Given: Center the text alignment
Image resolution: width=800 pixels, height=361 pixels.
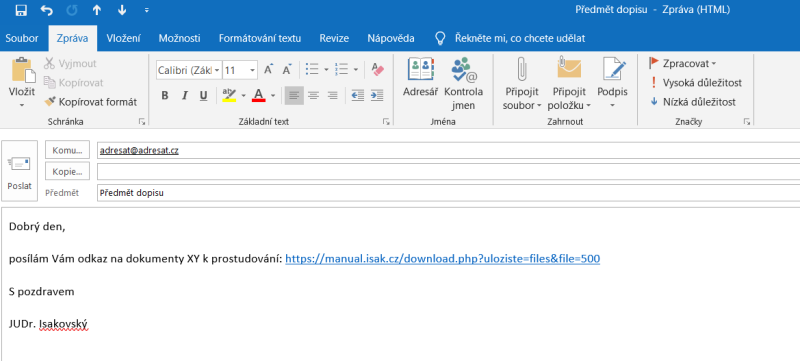Looking at the screenshot, I should pos(313,95).
